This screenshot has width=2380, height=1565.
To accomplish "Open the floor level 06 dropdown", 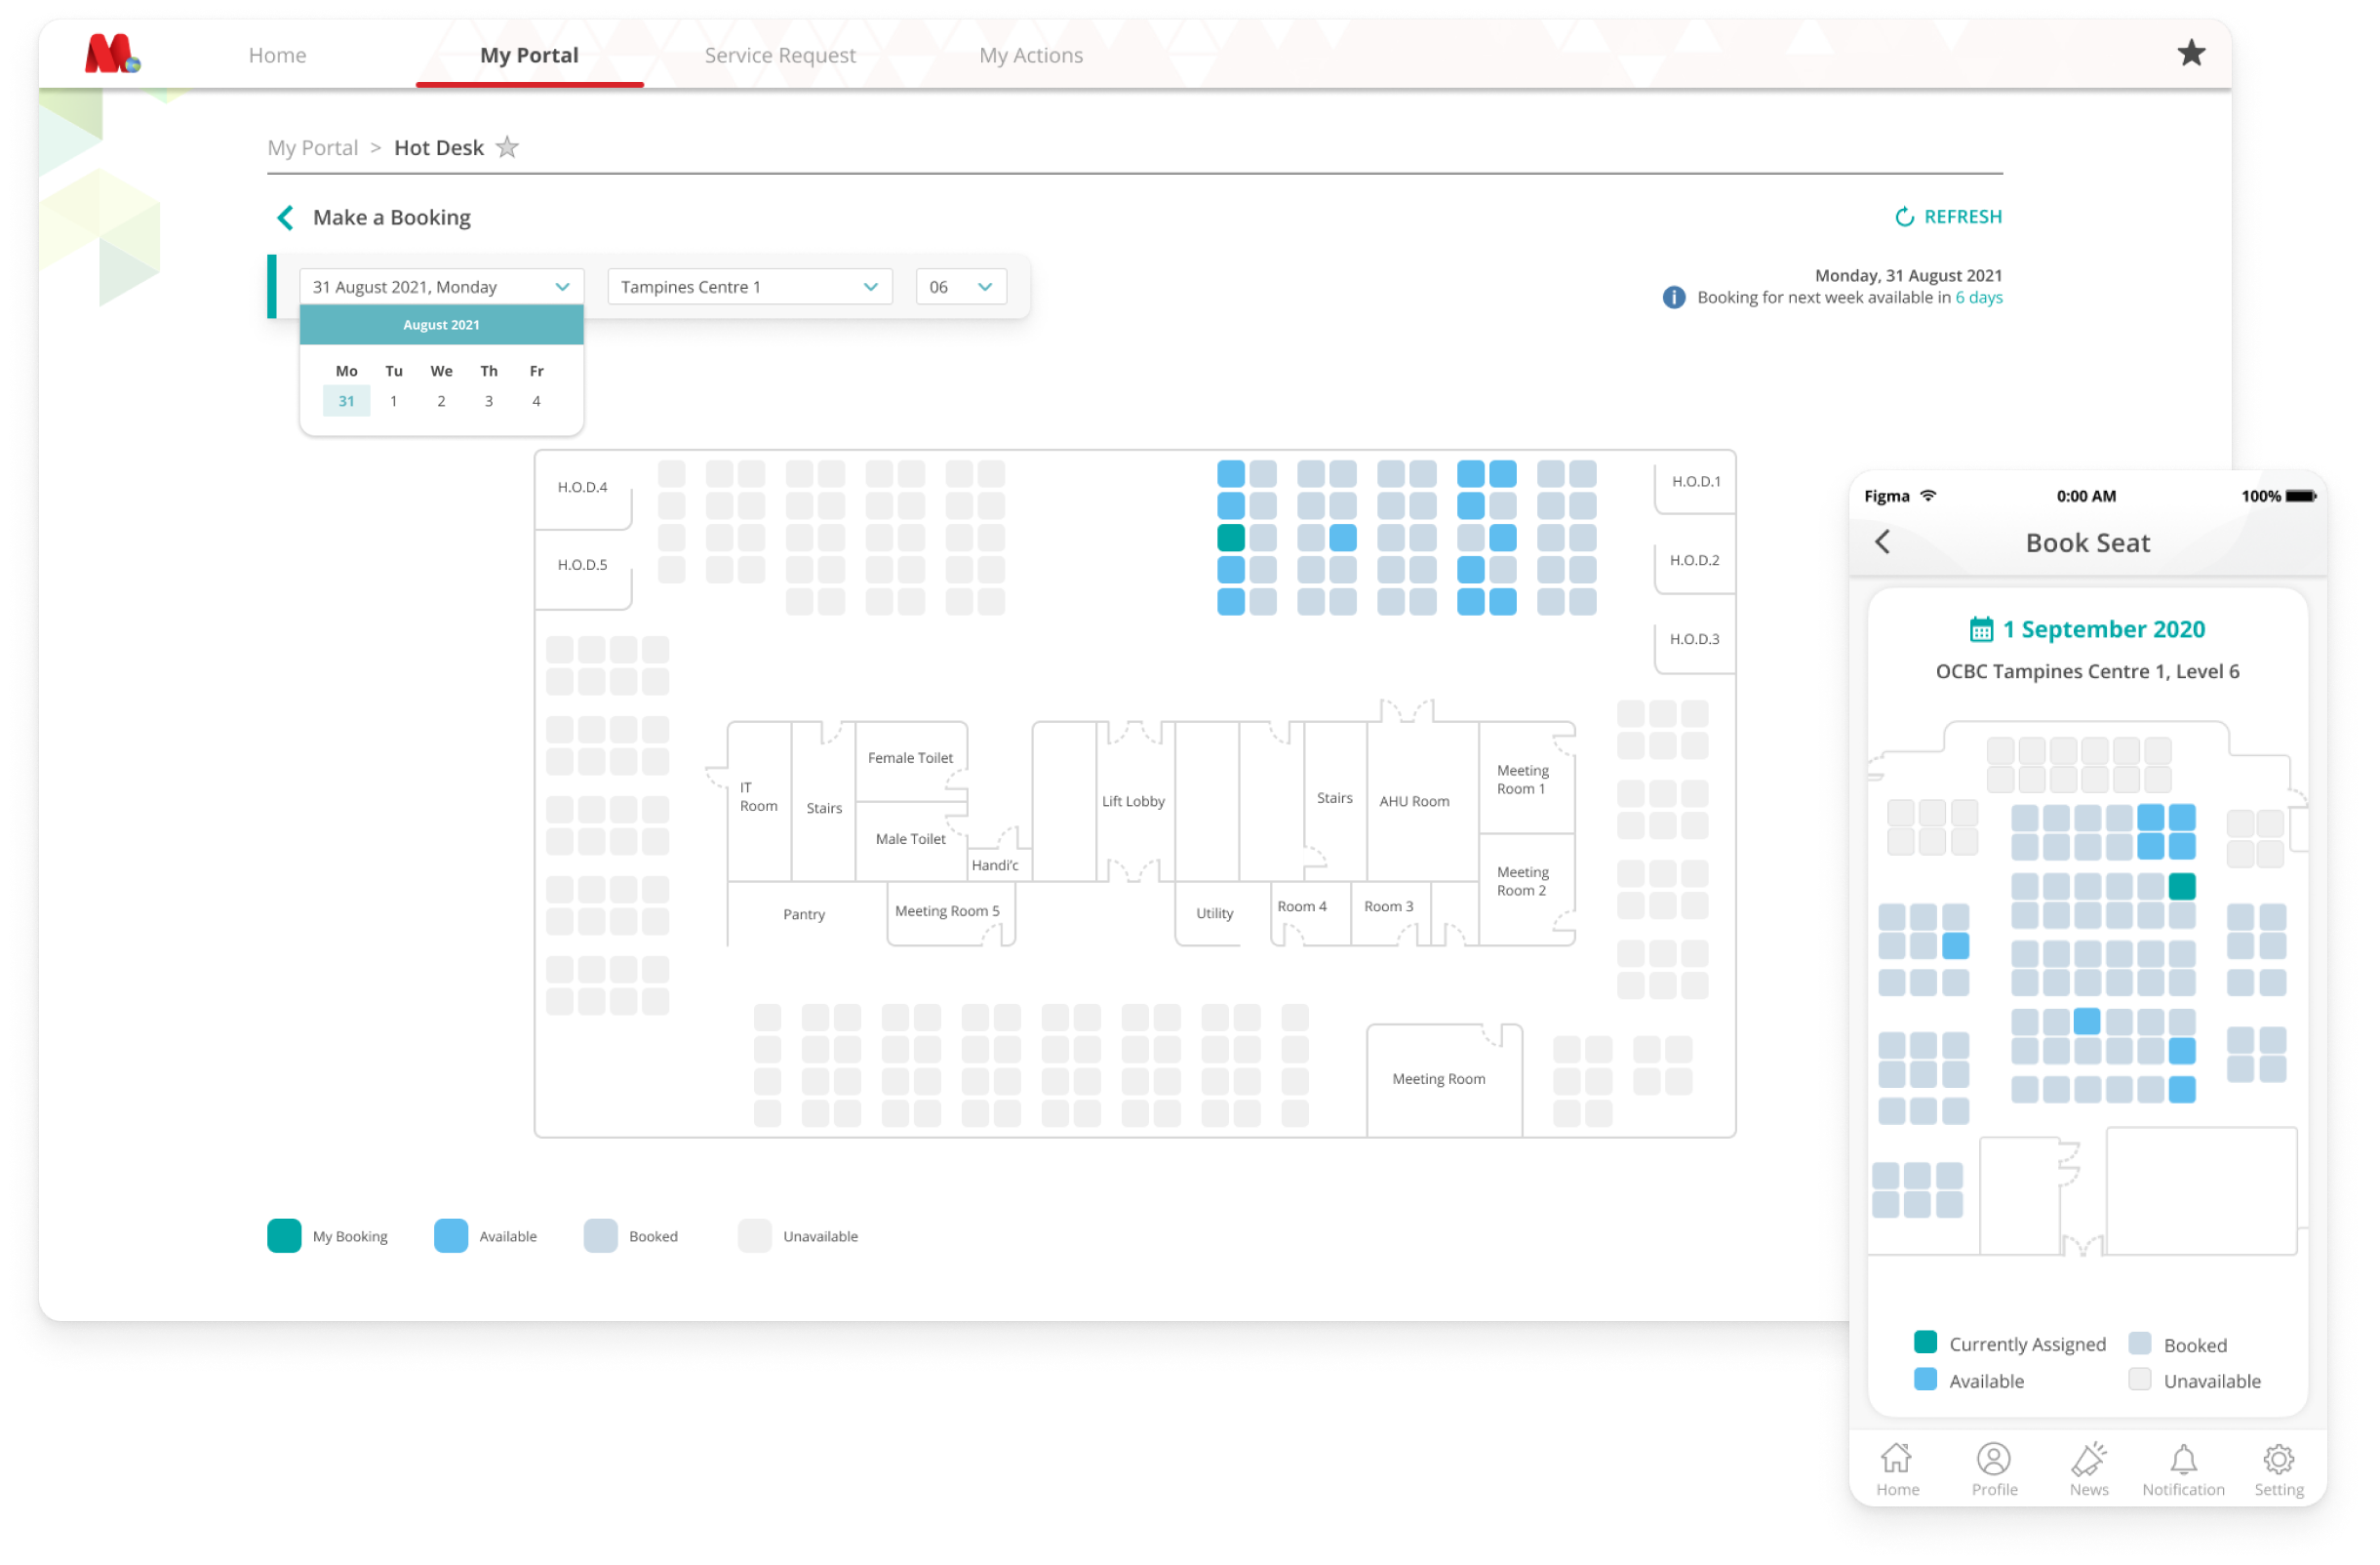I will (960, 287).
